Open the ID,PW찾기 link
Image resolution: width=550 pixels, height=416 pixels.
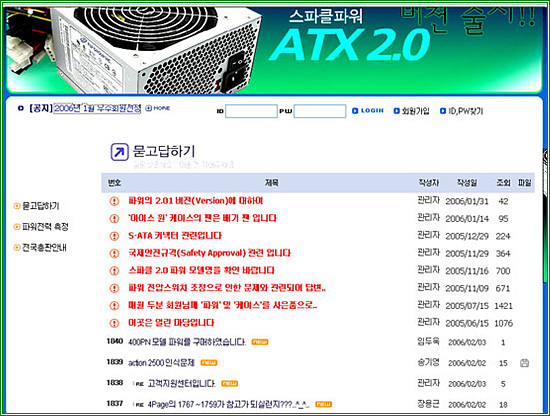click(462, 111)
